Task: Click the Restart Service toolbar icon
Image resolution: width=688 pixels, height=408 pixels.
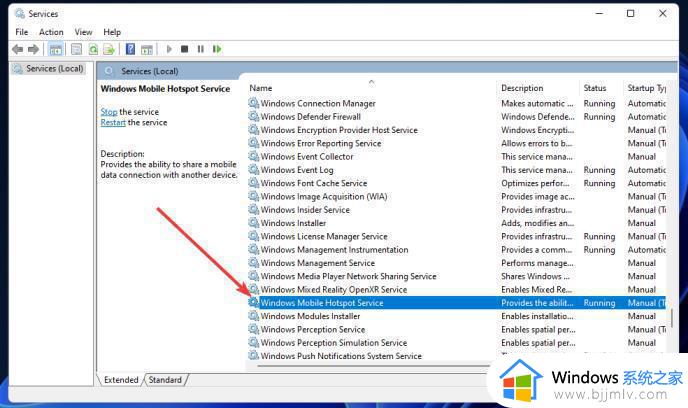Action: (x=217, y=49)
